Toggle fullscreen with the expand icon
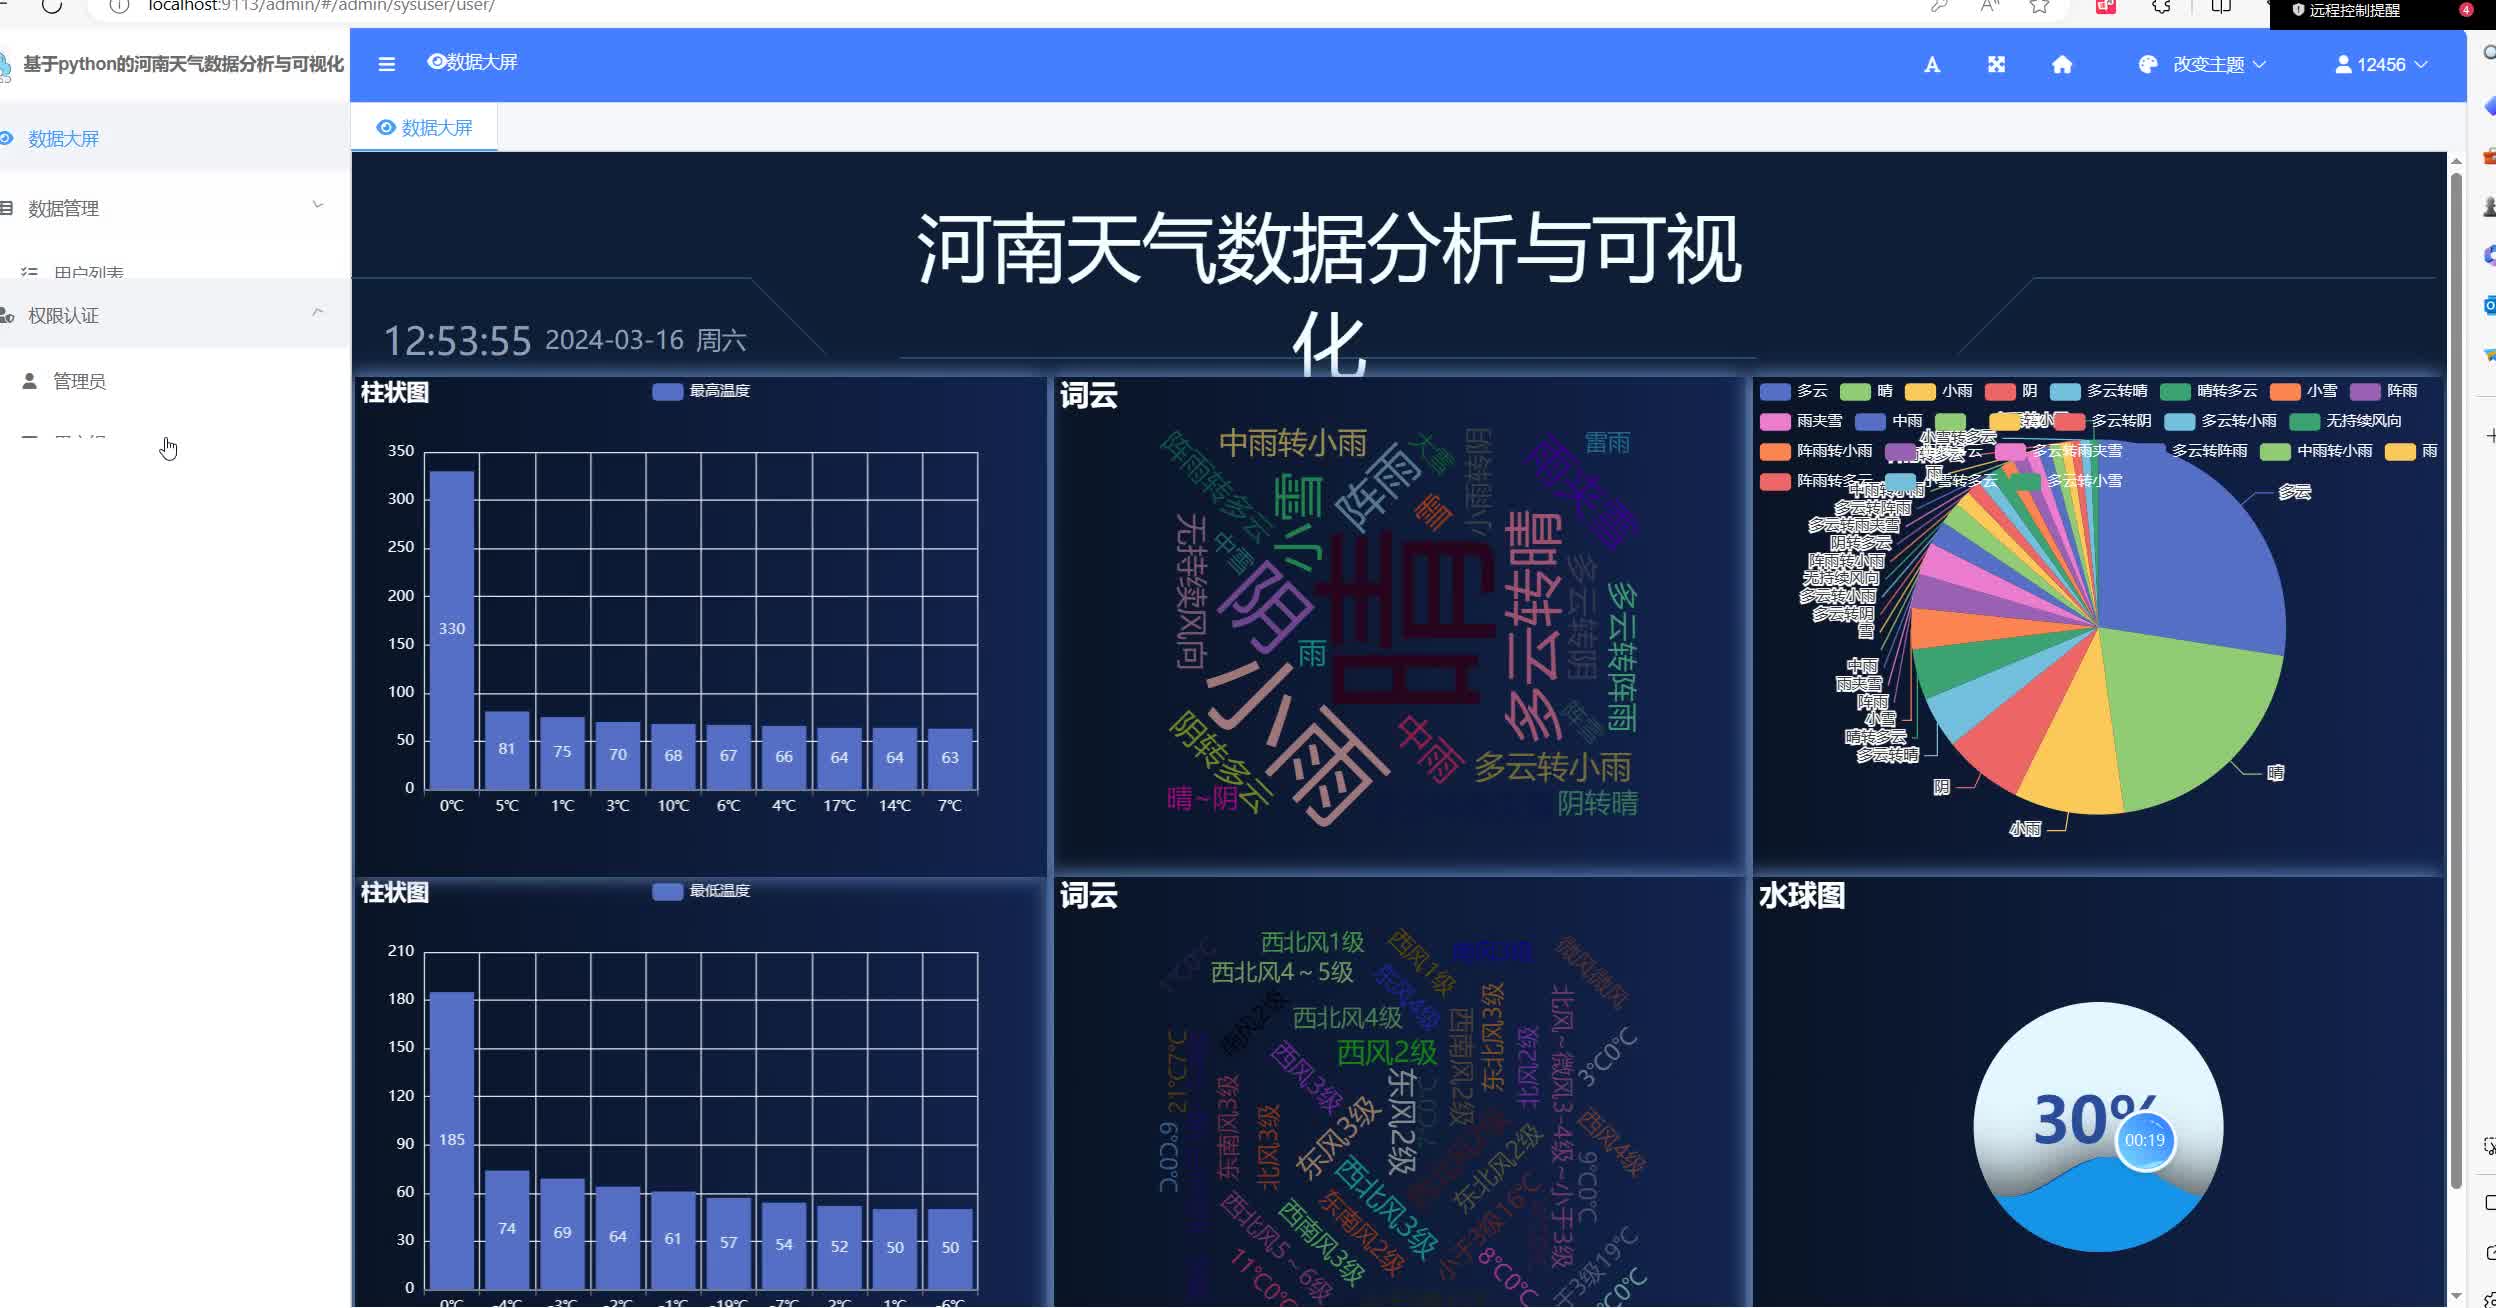2496x1308 pixels. coord(1996,65)
